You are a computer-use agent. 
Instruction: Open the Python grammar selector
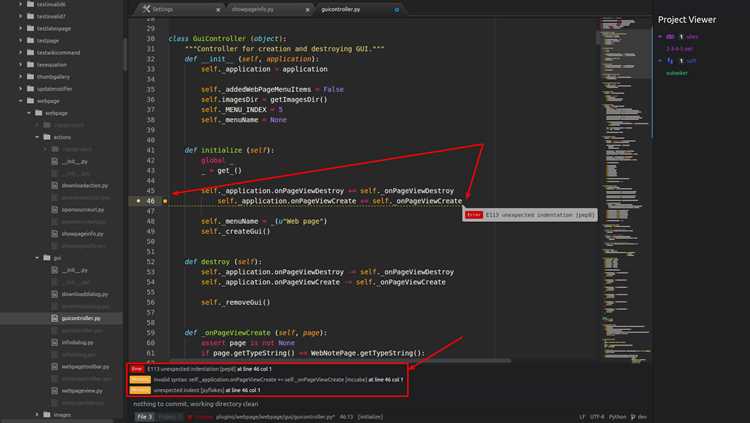pos(618,417)
